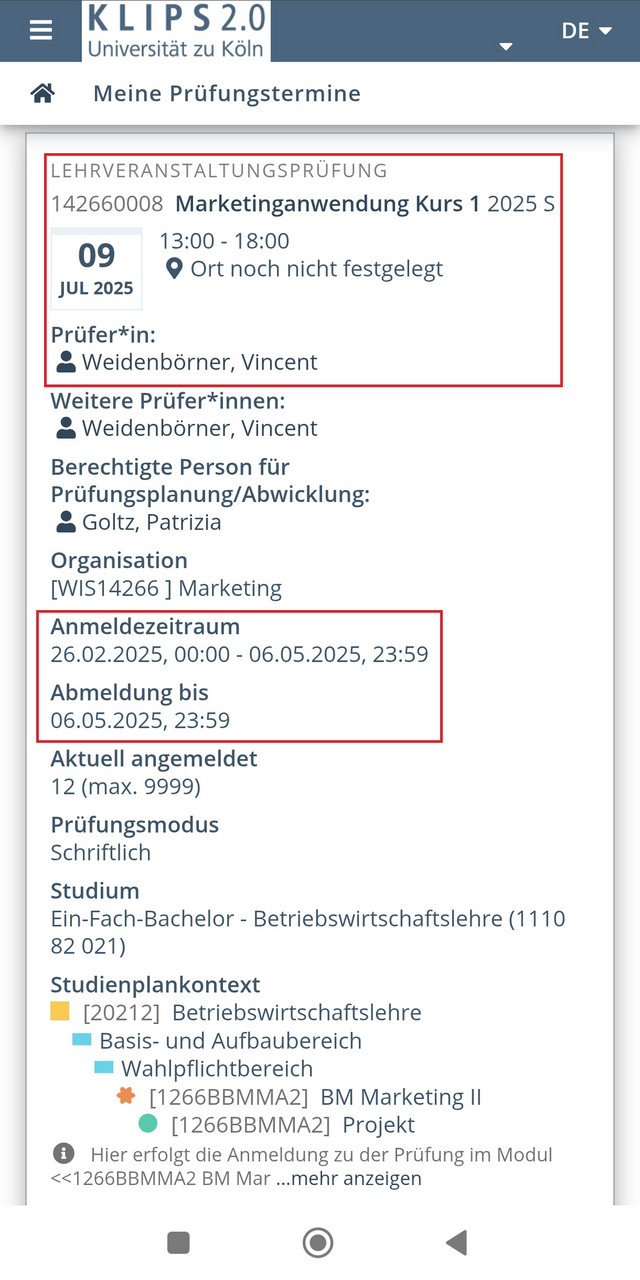Click the yellow square by 20212
Image resolution: width=640 pixels, height=1280 pixels.
[x=60, y=1012]
